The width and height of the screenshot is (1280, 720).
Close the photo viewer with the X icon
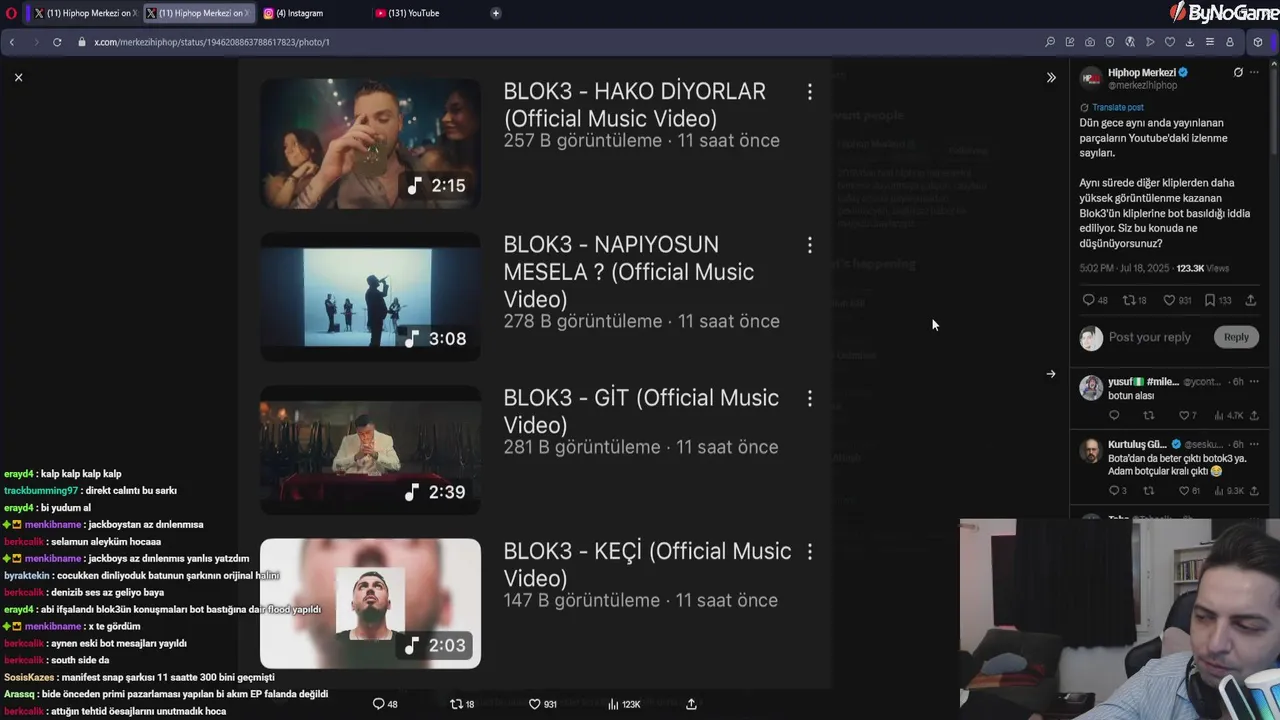pos(18,77)
